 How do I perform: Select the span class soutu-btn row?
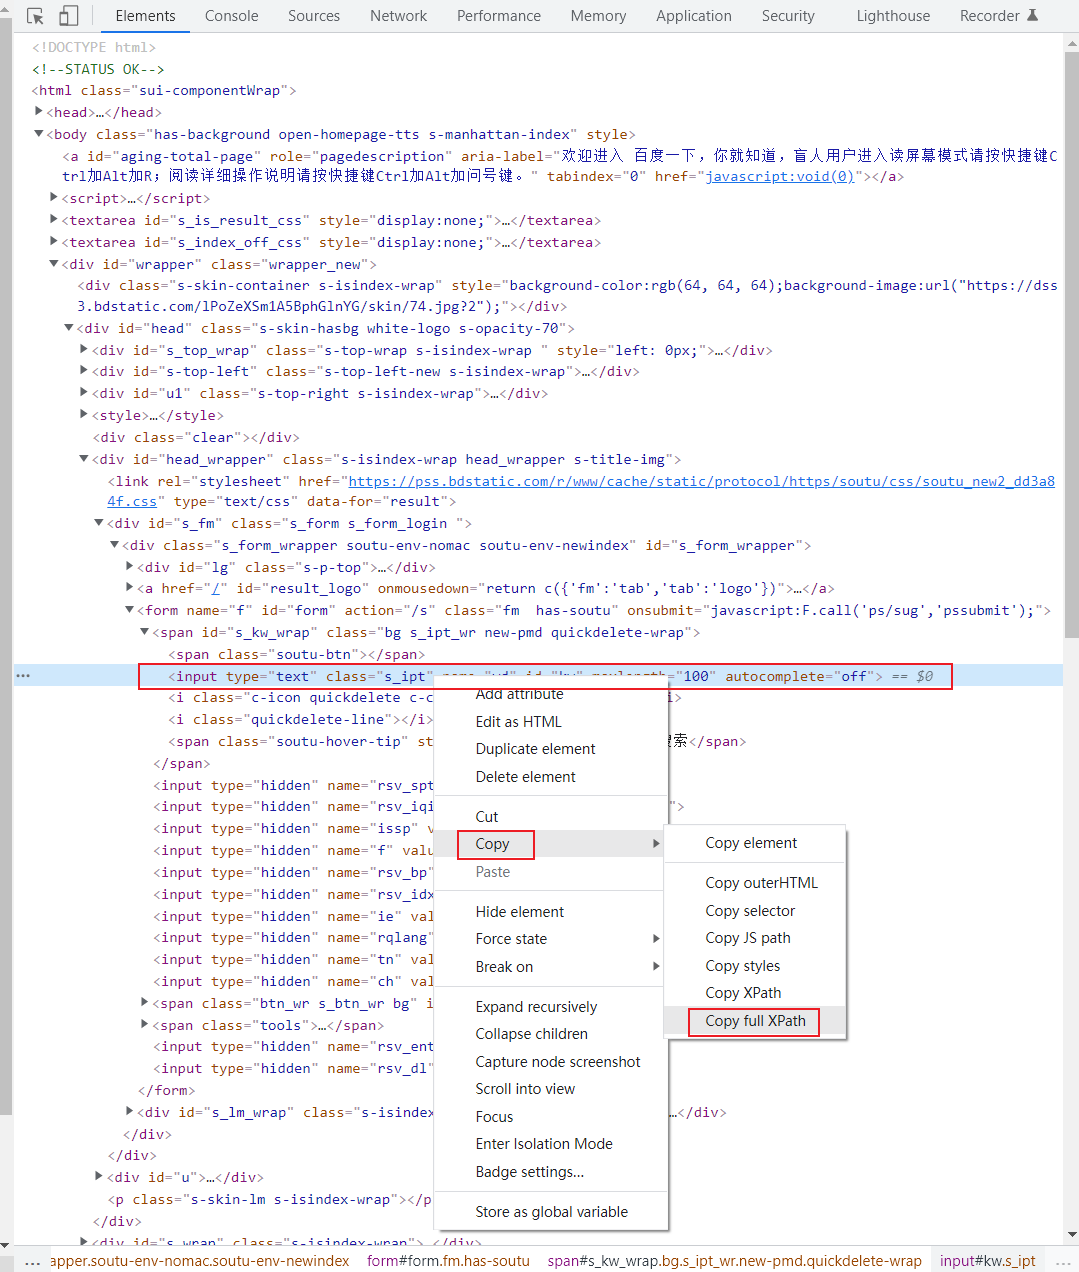click(x=296, y=654)
